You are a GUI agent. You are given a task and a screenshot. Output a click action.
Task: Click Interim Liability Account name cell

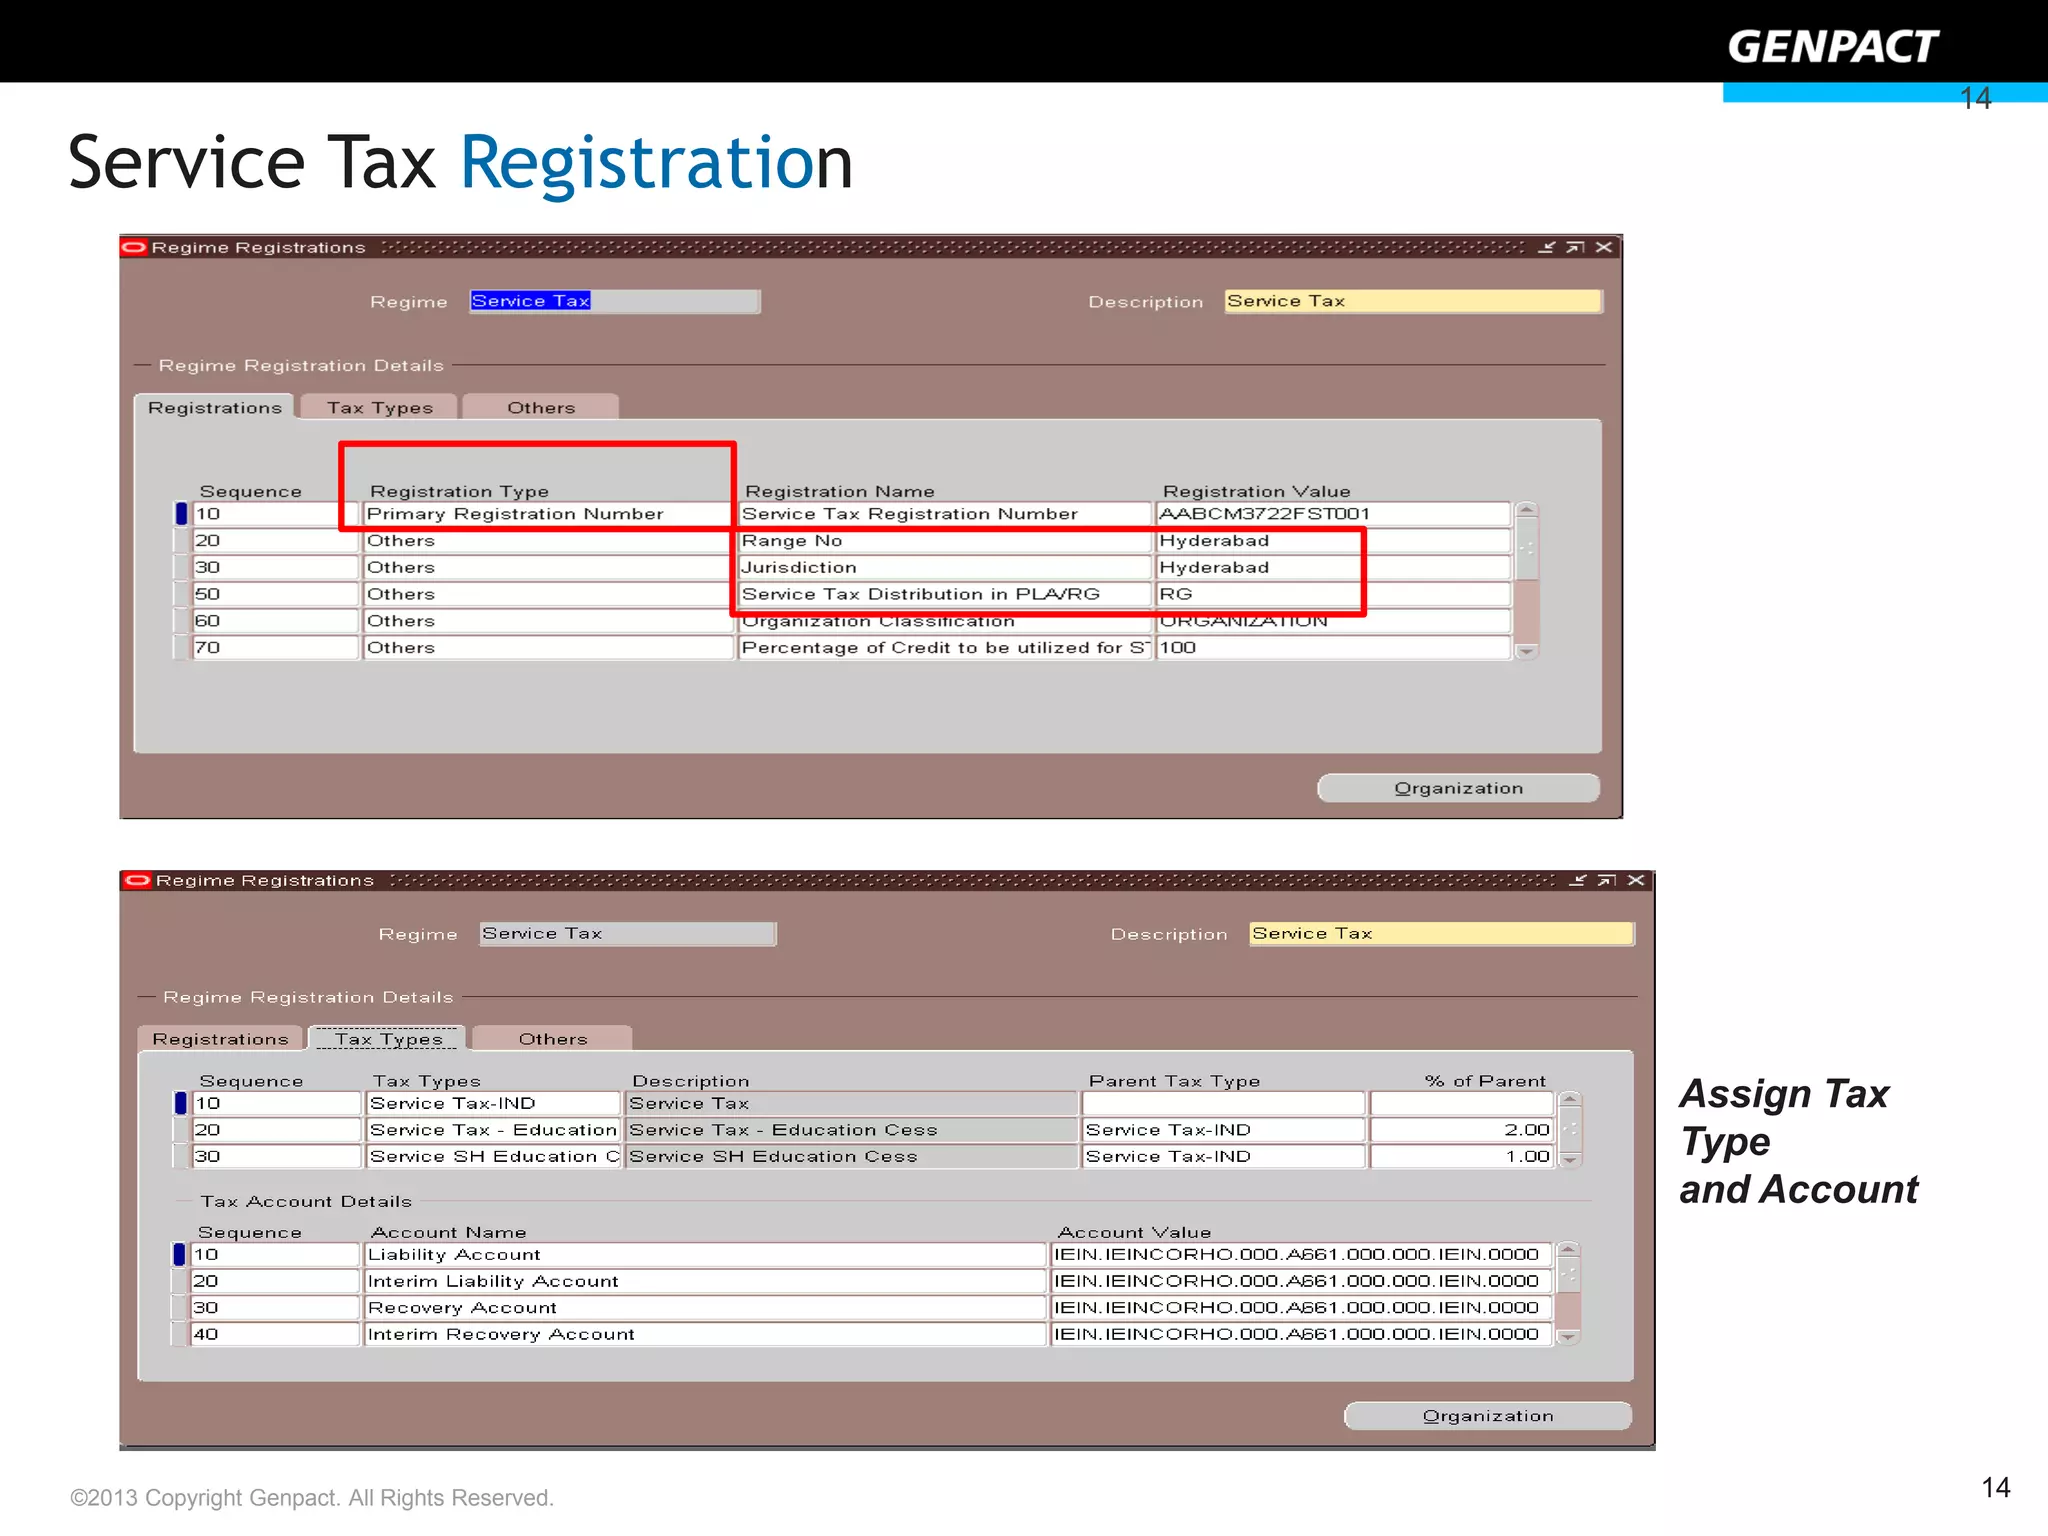click(705, 1281)
